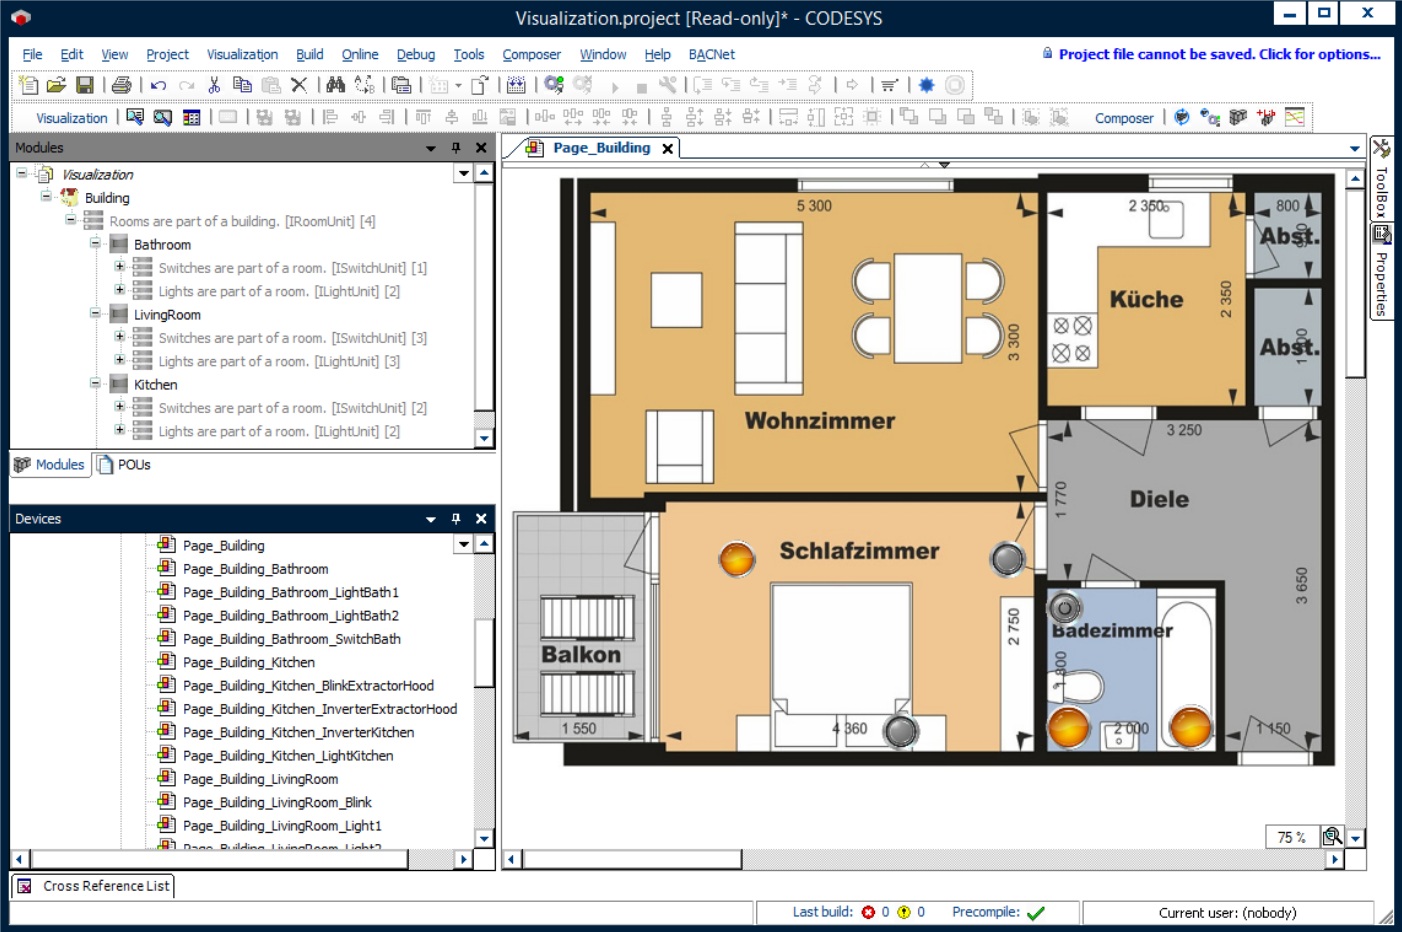This screenshot has height=932, width=1402.
Task: Toggle the pin on the Devices panel
Action: 456,519
